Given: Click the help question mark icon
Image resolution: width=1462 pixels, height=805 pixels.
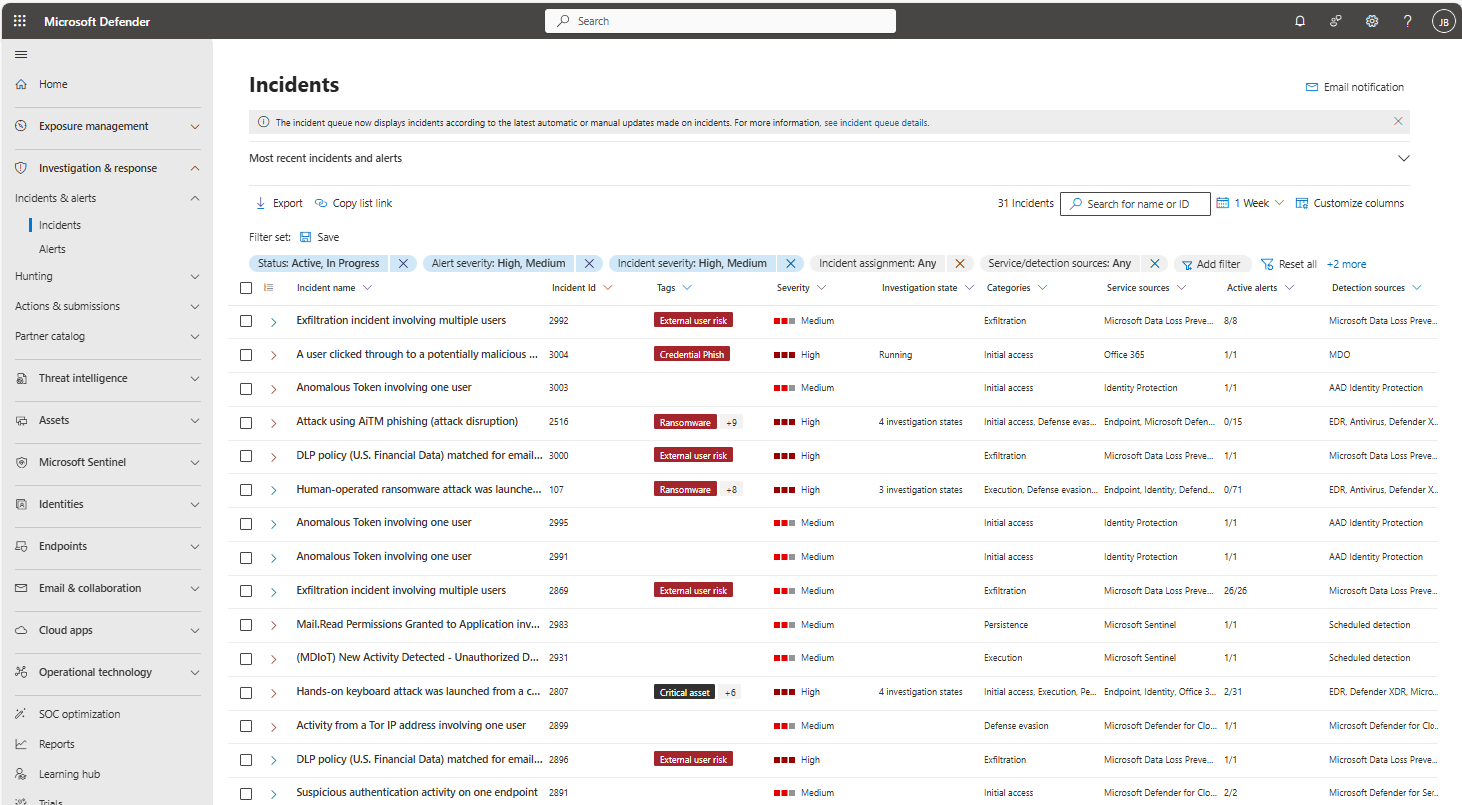Looking at the screenshot, I should pos(1407,21).
